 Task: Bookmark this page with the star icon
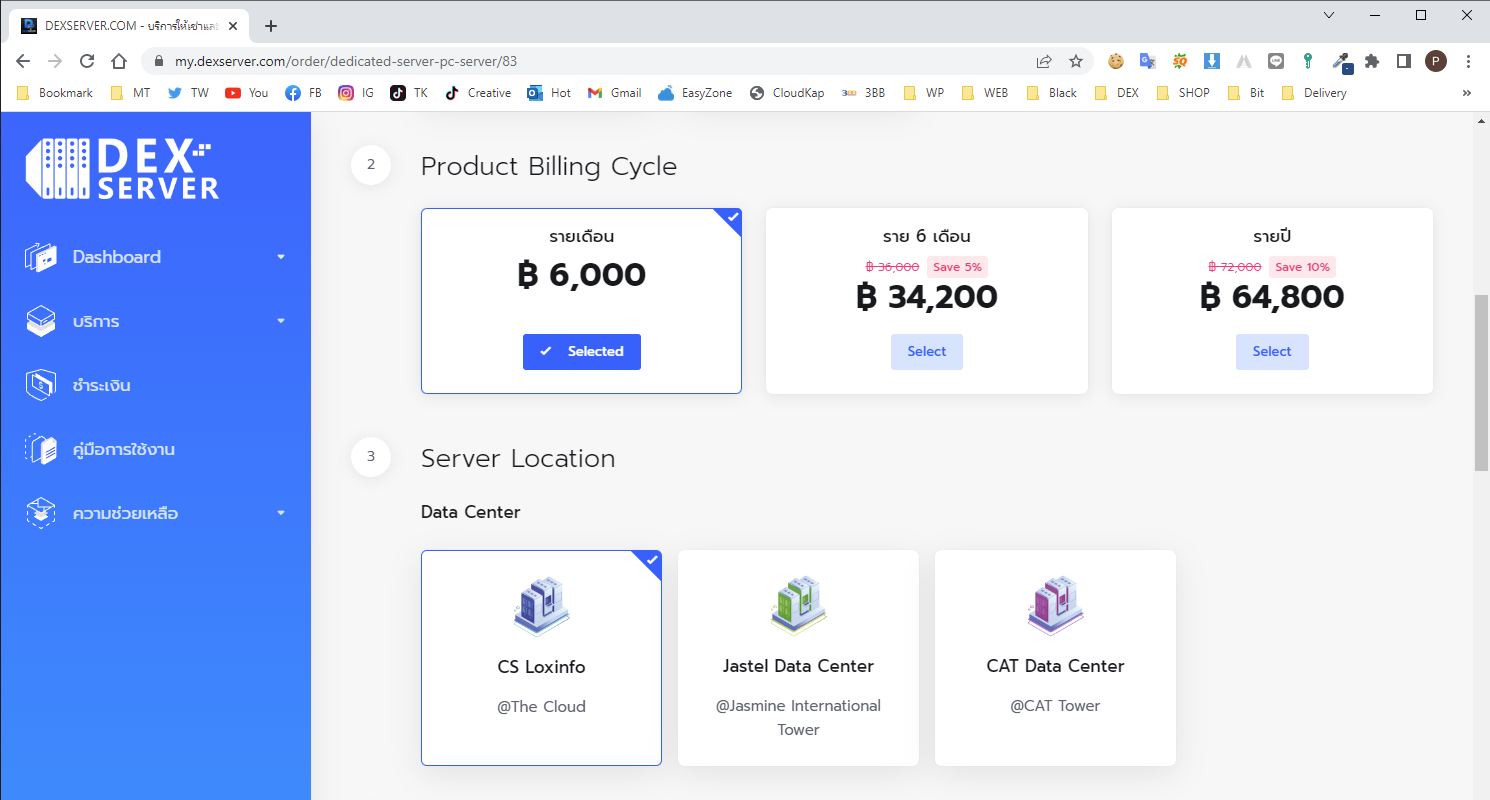pyautogui.click(x=1076, y=61)
